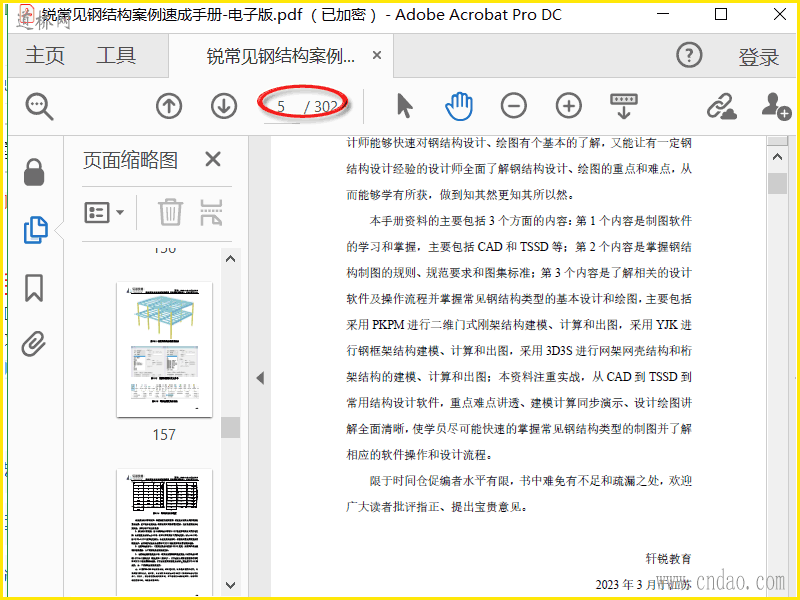800x600 pixels.
Task: Switch to the 主页 home tab
Action: tap(45, 55)
